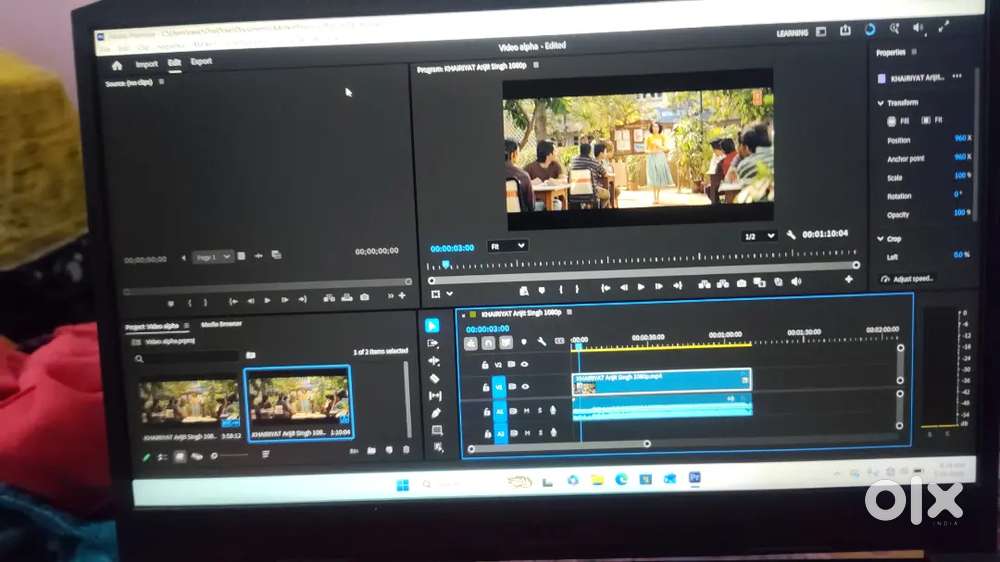Viewport: 1000px width, 562px height.
Task: Collapse the Crop section in Properties
Action: (x=881, y=239)
